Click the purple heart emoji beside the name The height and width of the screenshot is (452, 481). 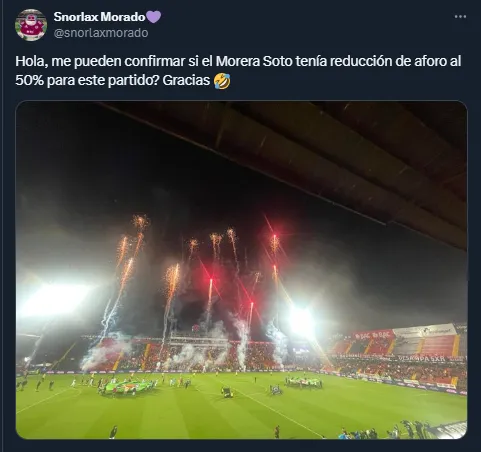154,17
